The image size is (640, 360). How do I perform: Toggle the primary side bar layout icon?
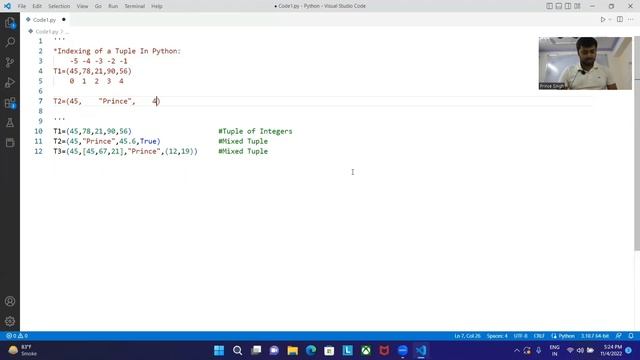point(549,6)
